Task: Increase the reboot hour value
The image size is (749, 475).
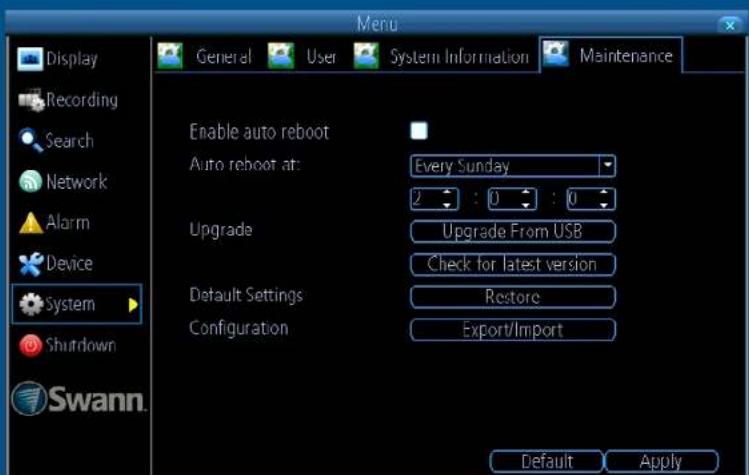Action: click(x=447, y=193)
